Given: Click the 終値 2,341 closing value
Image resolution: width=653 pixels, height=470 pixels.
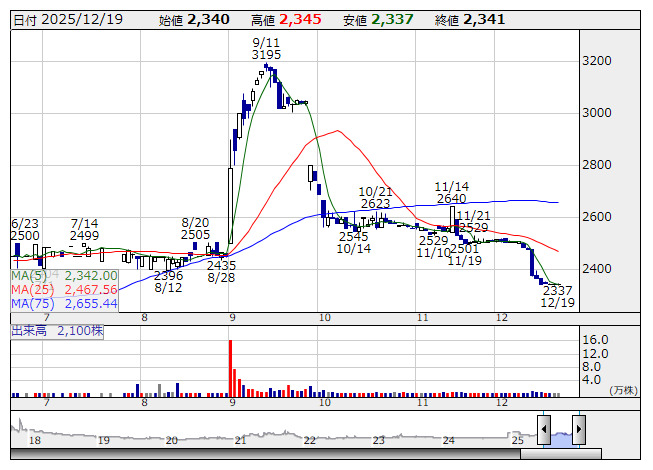Looking at the screenshot, I should [x=470, y=20].
